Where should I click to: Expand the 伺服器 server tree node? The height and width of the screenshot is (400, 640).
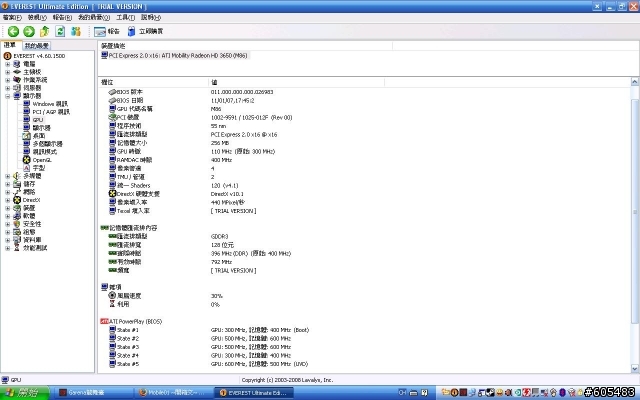(7, 88)
